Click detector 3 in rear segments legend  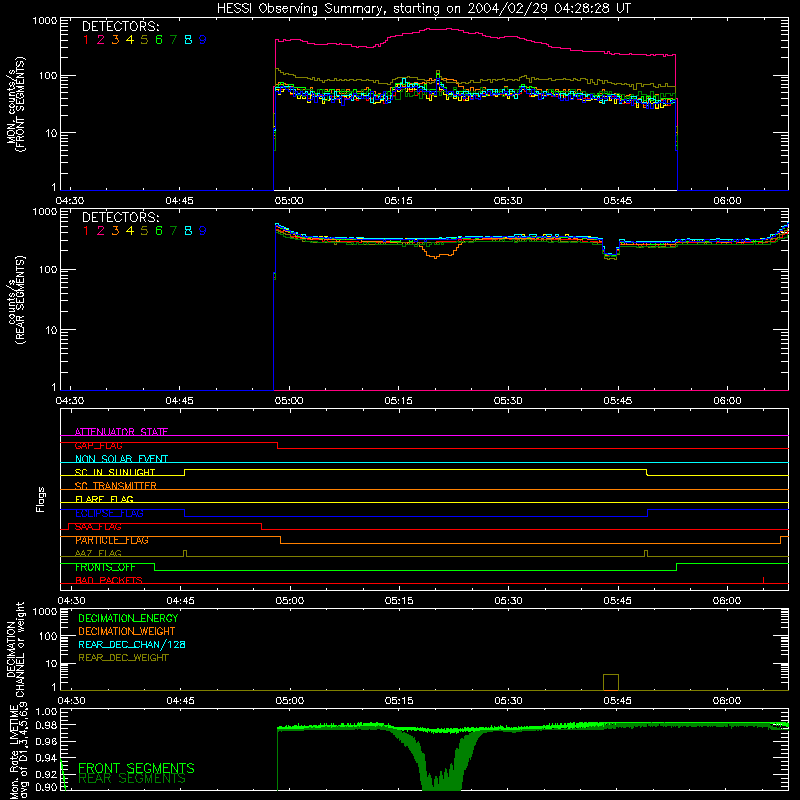click(115, 231)
